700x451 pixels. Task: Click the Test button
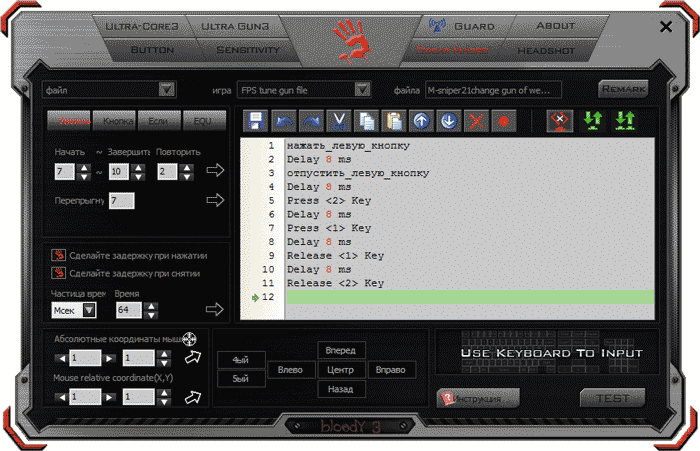tap(612, 398)
